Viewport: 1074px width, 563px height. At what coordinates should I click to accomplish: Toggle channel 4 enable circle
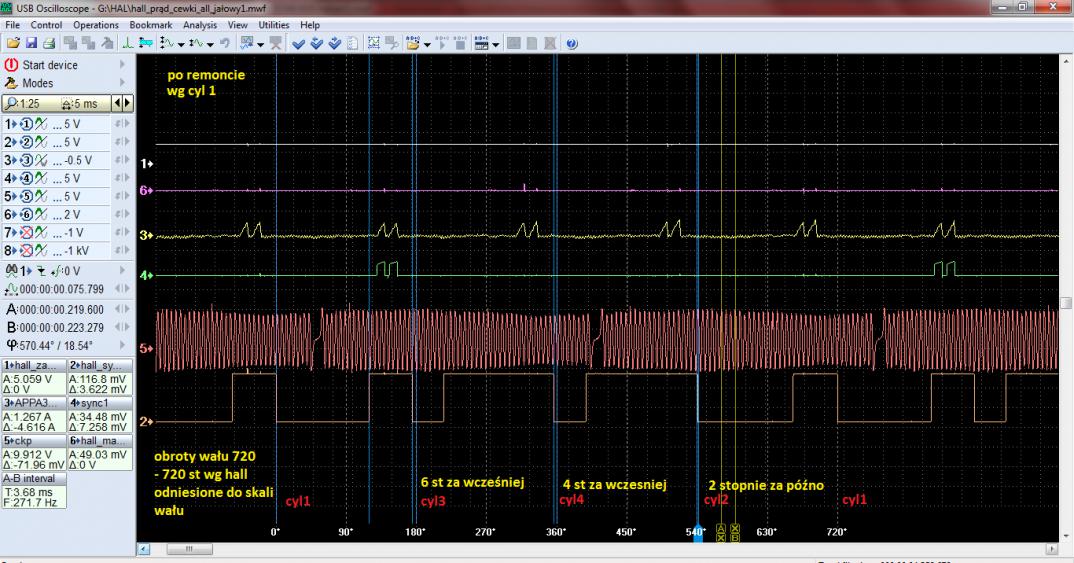pos(29,178)
